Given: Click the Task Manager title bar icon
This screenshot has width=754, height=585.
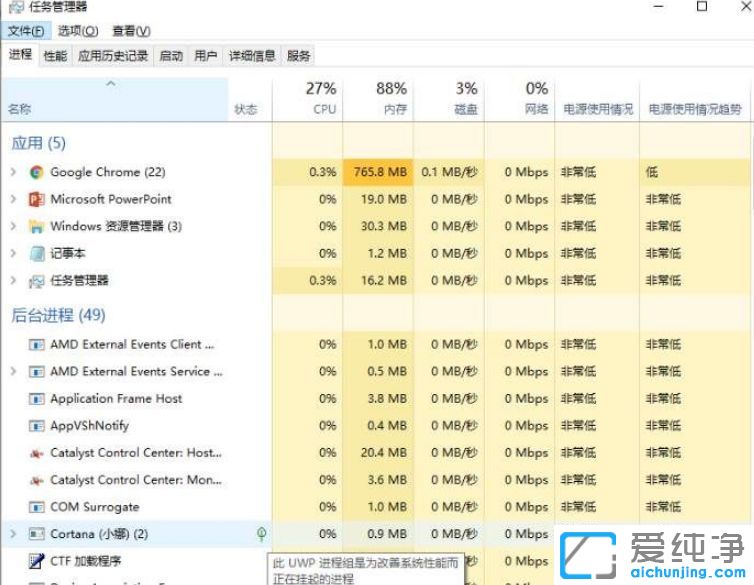Looking at the screenshot, I should click(16, 7).
